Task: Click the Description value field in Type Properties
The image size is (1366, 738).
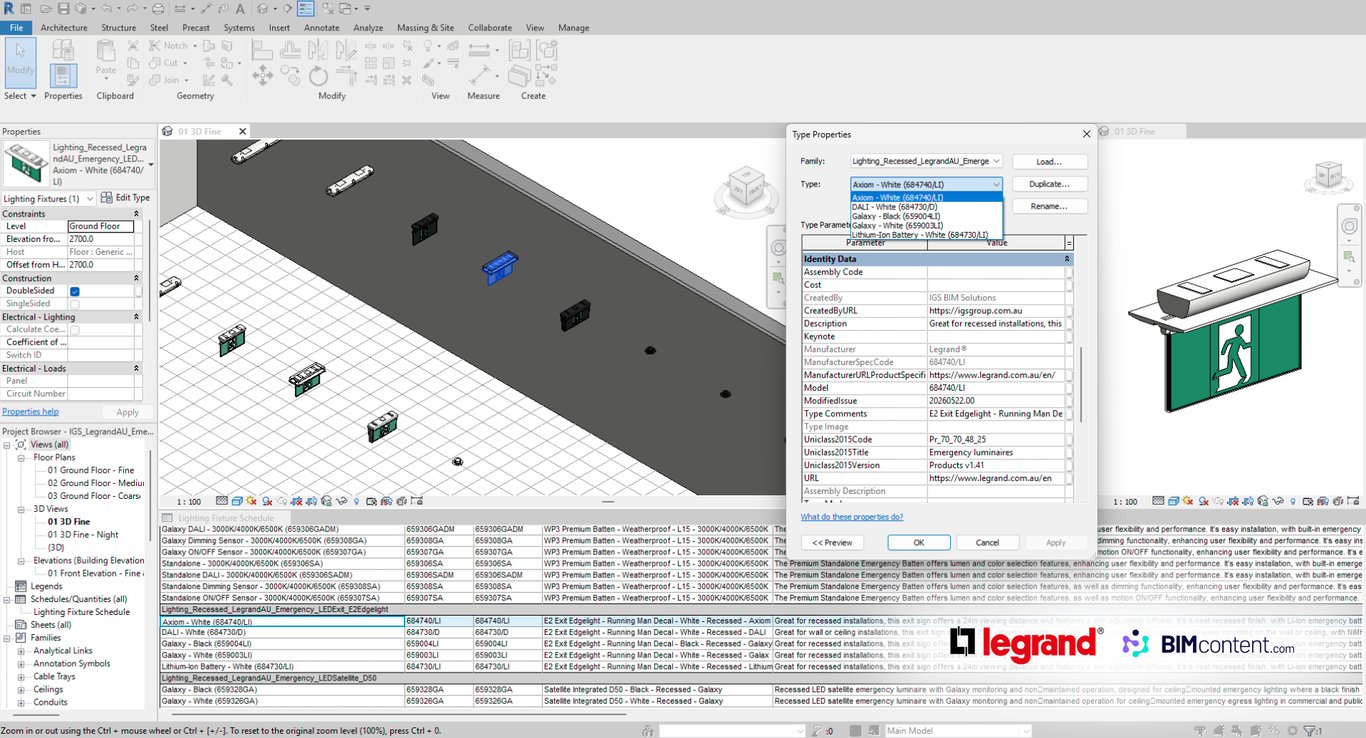Action: [x=996, y=323]
